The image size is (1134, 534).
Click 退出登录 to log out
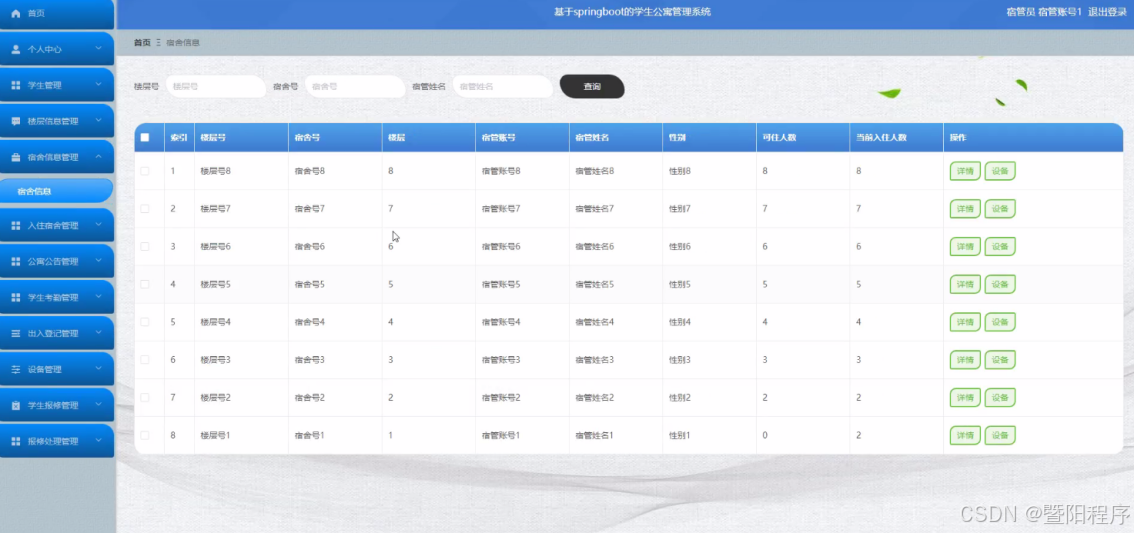pyautogui.click(x=1107, y=12)
